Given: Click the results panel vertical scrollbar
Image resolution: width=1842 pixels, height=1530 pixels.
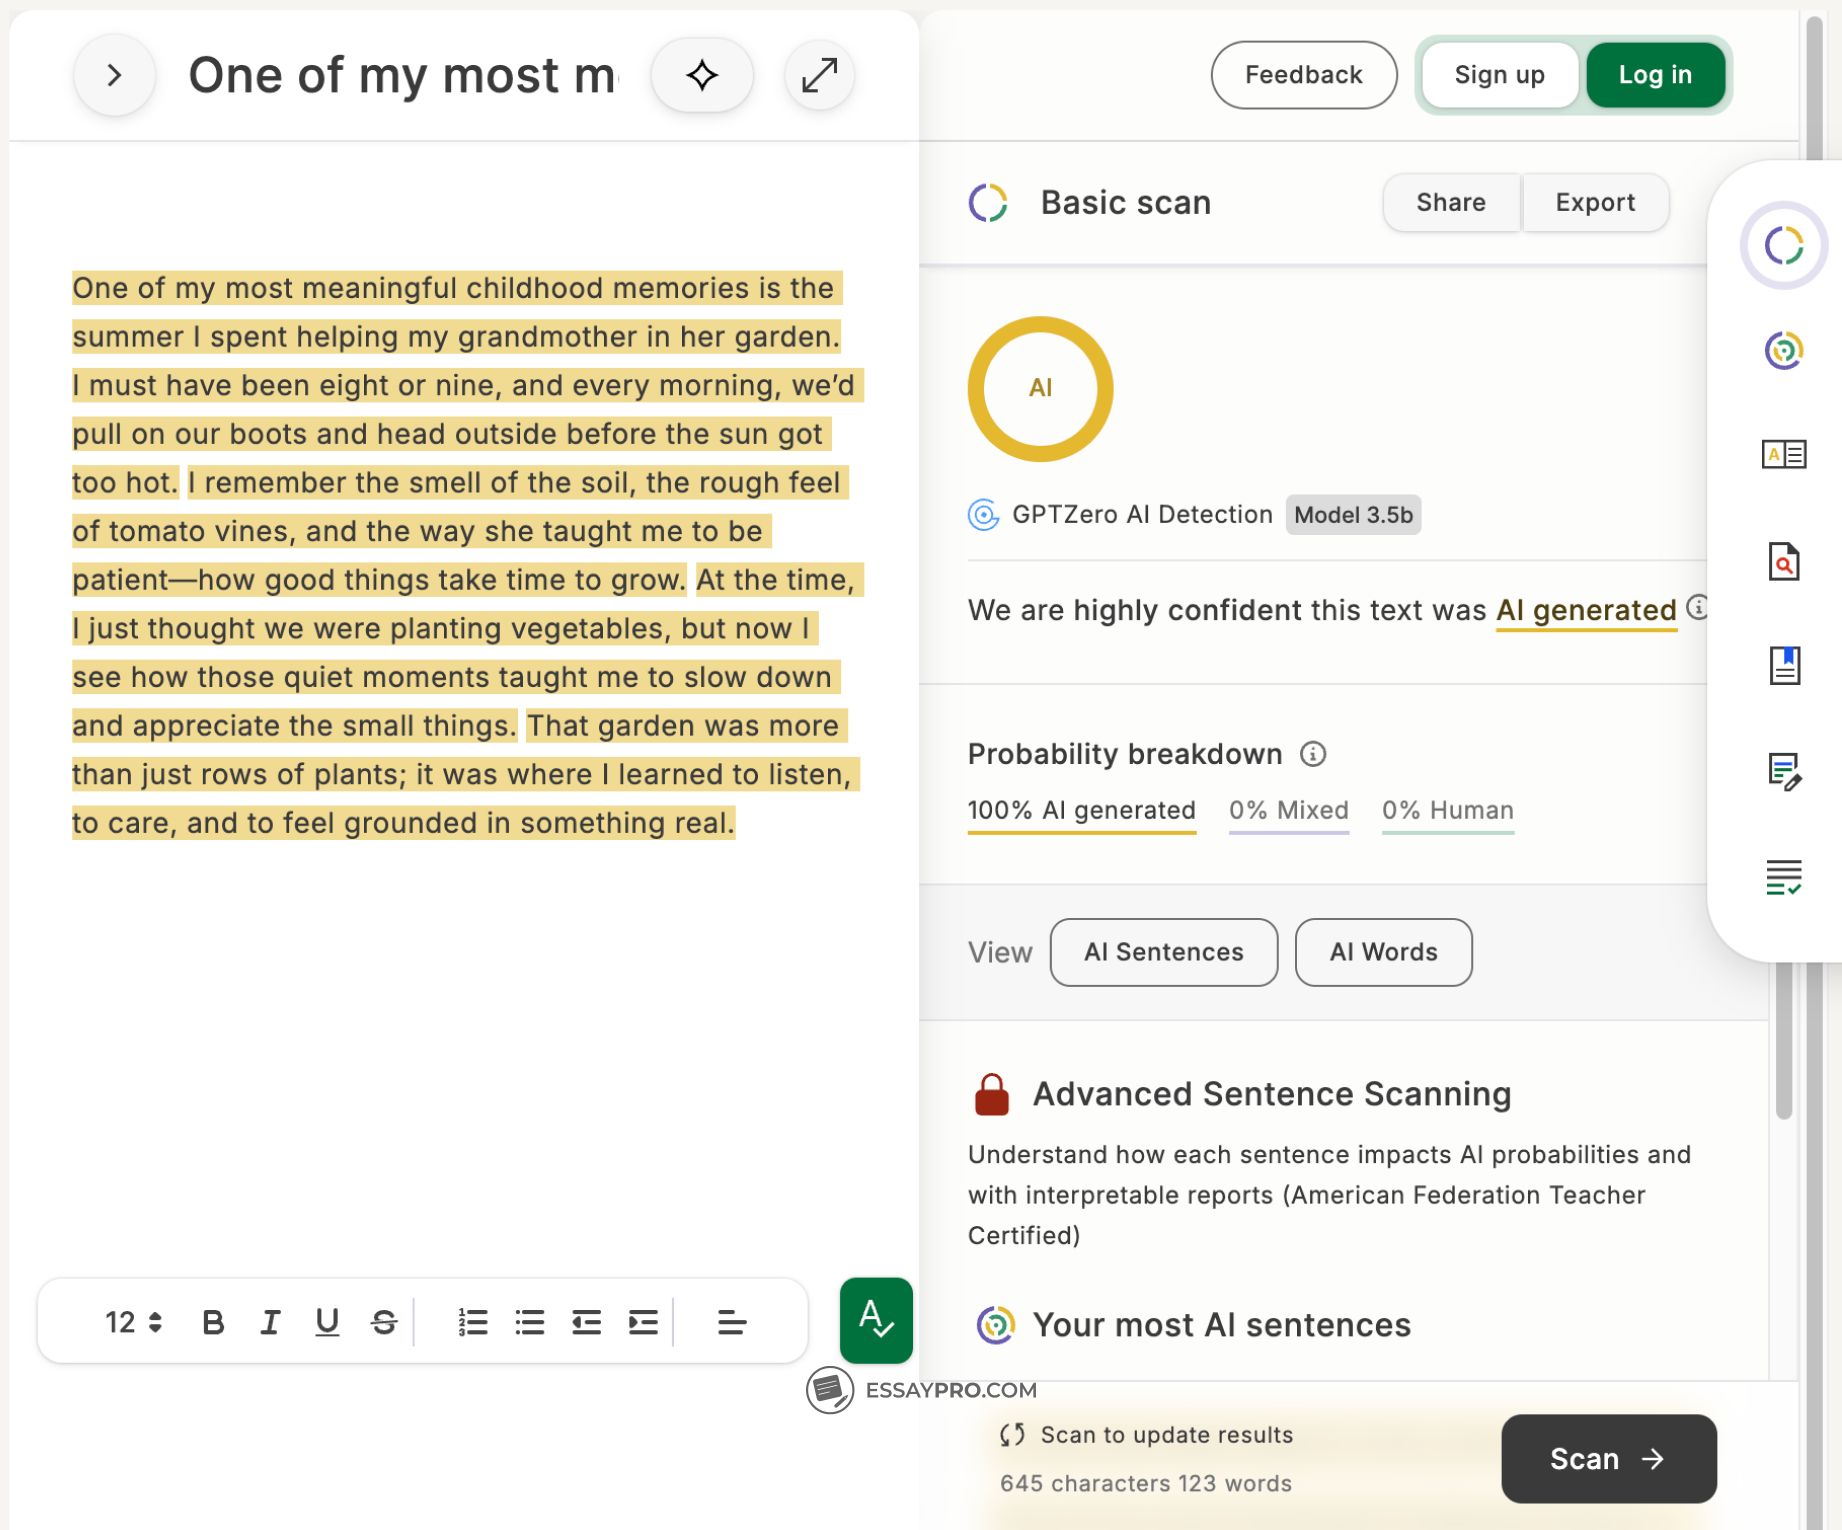Looking at the screenshot, I should pyautogui.click(x=1783, y=1060).
